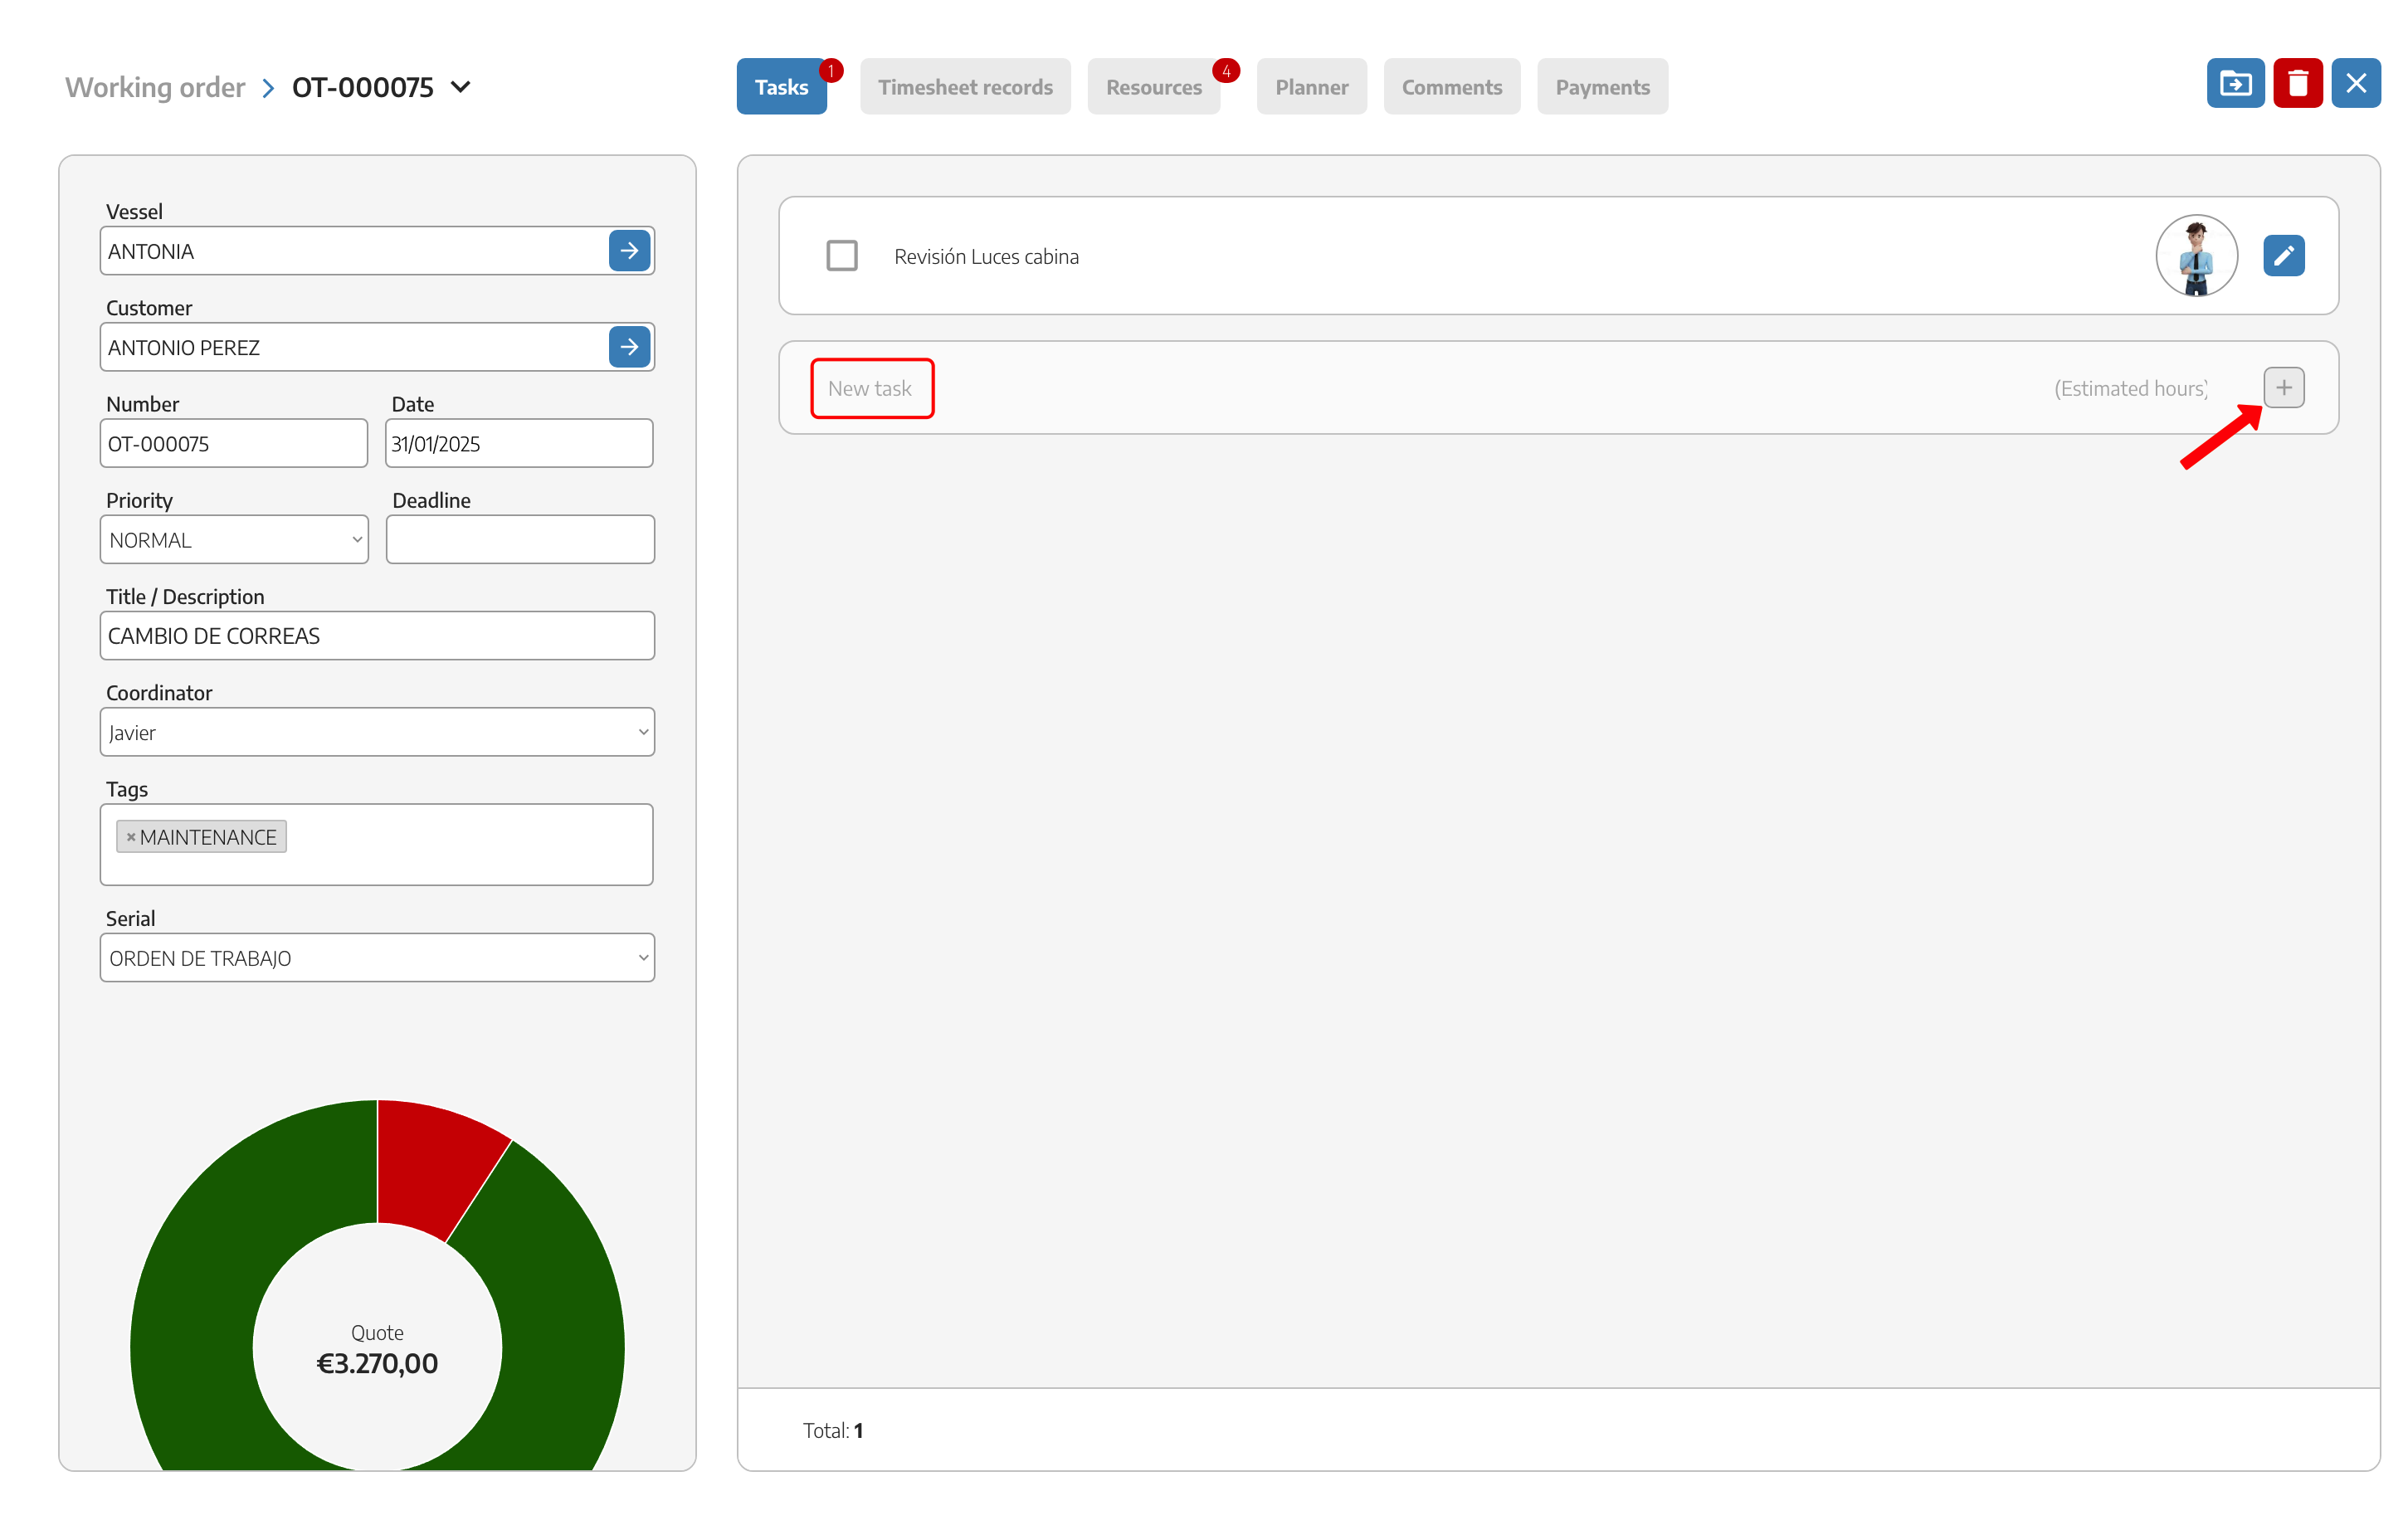This screenshot has height=1530, width=2408.
Task: Open the Resources tab
Action: click(1154, 87)
